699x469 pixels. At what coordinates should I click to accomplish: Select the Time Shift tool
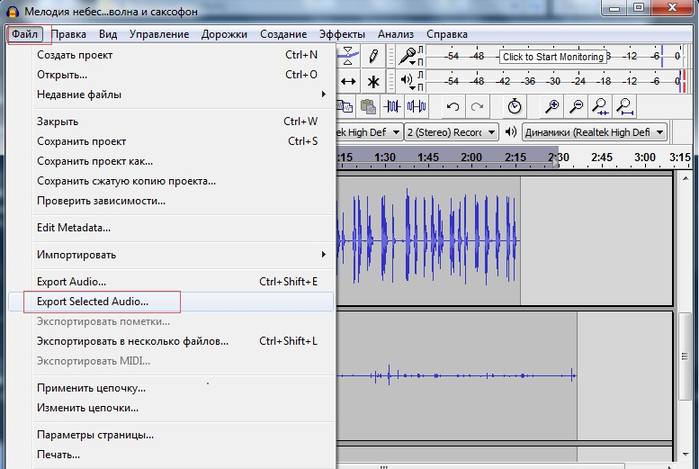coord(348,81)
